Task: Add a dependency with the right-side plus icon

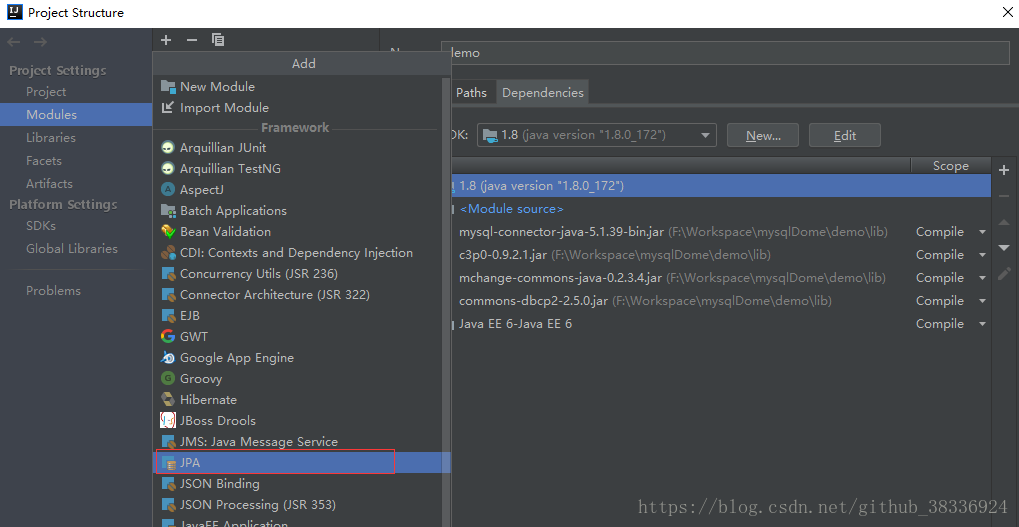Action: point(1004,170)
